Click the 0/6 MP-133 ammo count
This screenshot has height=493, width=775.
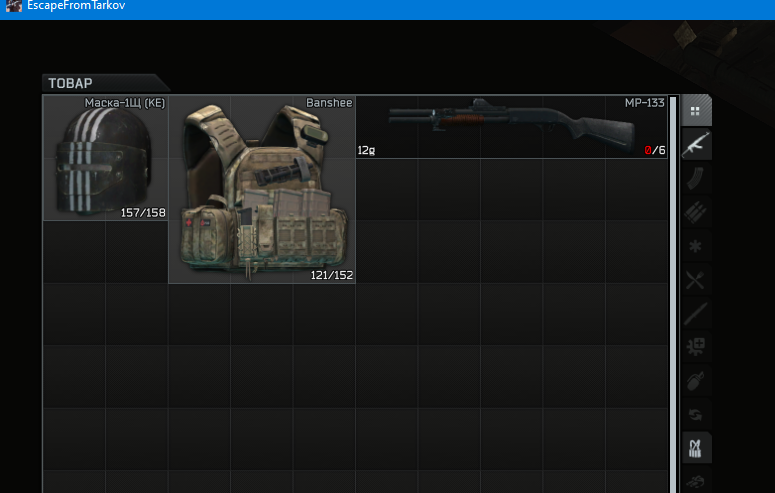tap(655, 150)
